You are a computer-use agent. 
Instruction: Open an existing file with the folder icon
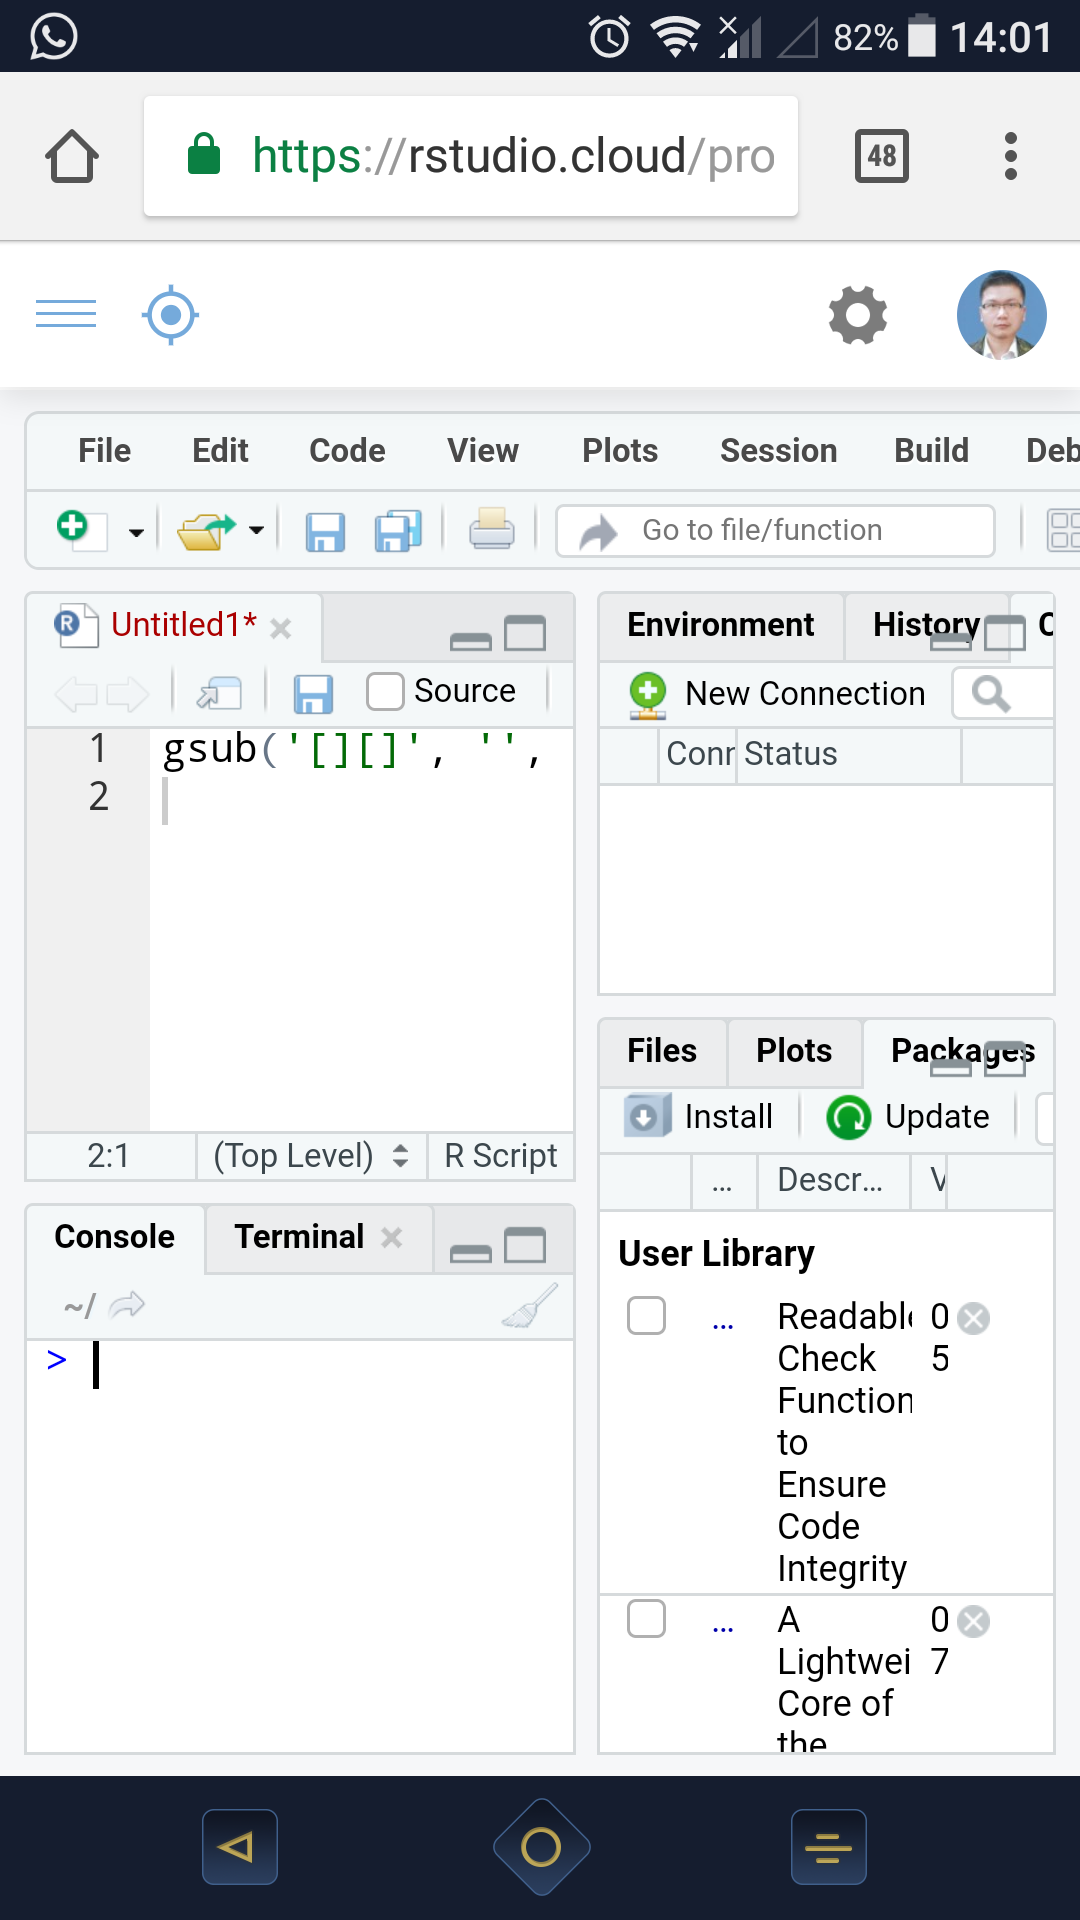(x=205, y=530)
